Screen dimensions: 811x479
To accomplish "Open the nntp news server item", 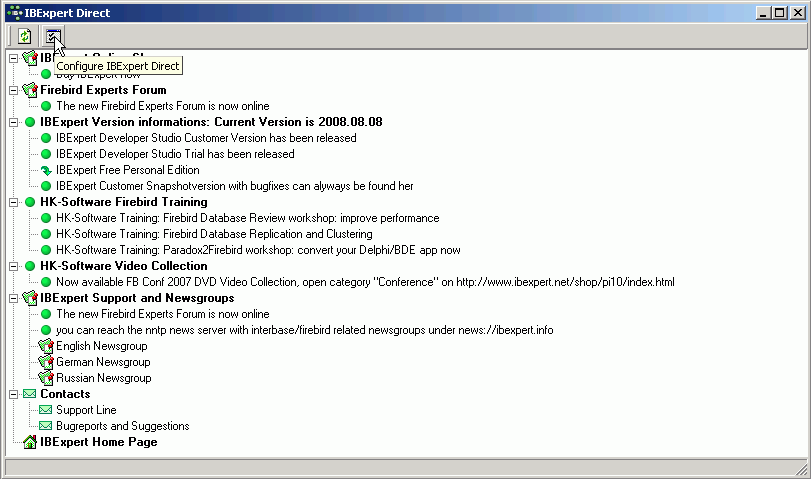I will [x=305, y=330].
